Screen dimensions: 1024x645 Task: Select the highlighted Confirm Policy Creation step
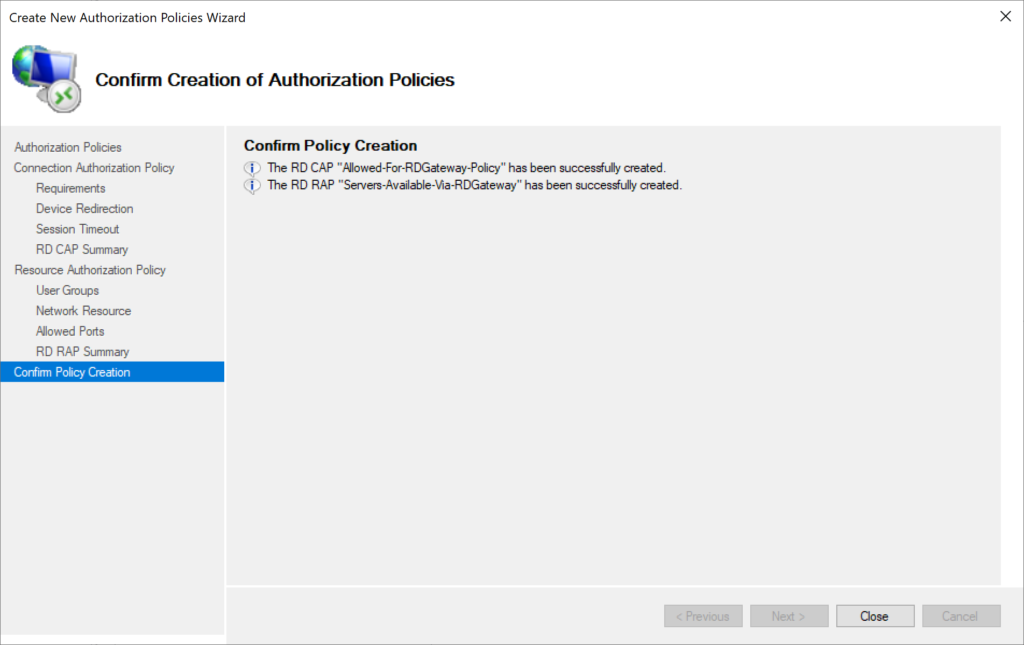click(x=71, y=371)
